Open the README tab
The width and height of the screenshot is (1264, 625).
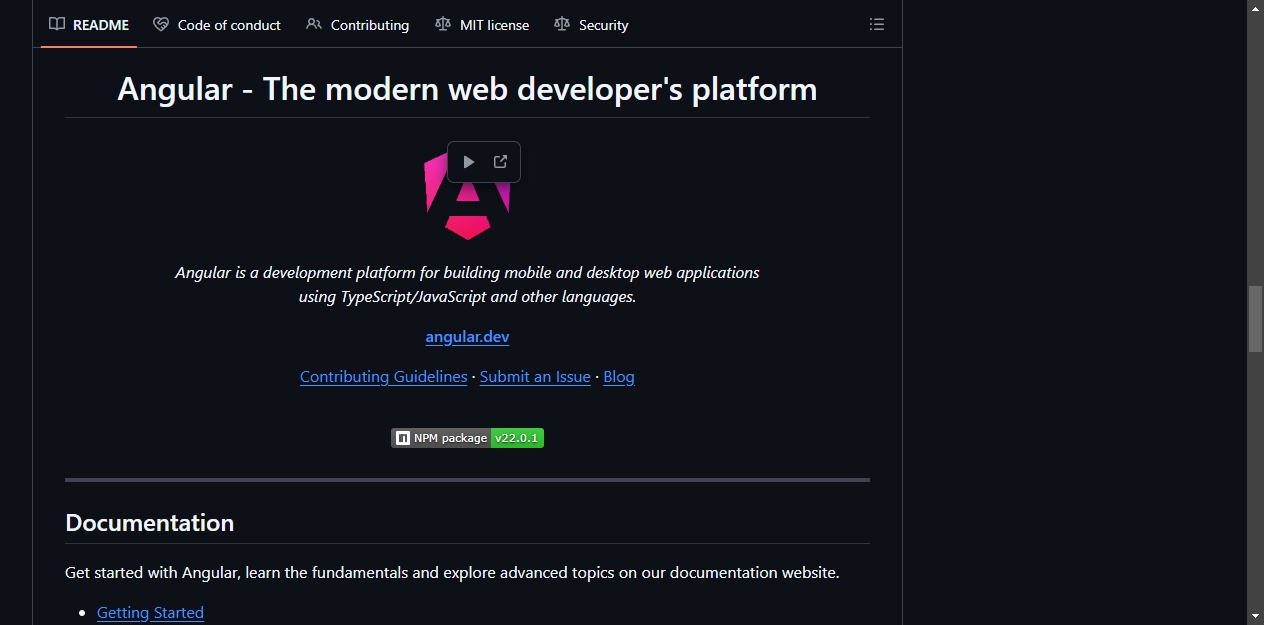[x=89, y=25]
